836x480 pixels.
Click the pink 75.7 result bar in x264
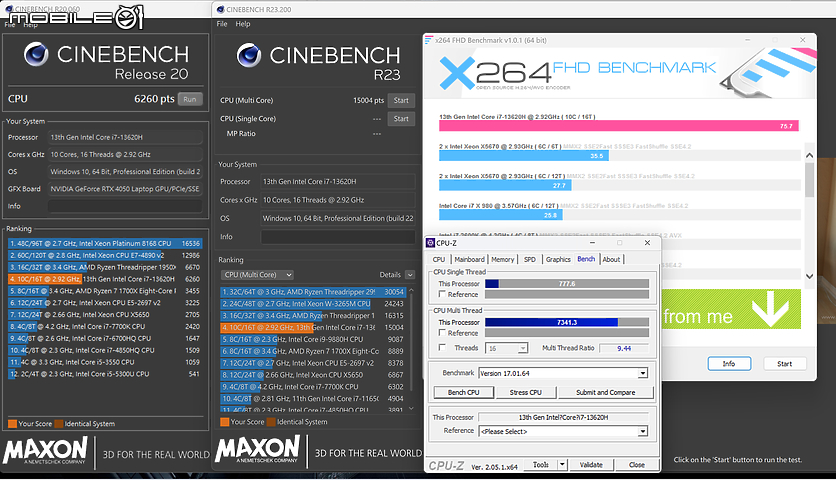(618, 126)
